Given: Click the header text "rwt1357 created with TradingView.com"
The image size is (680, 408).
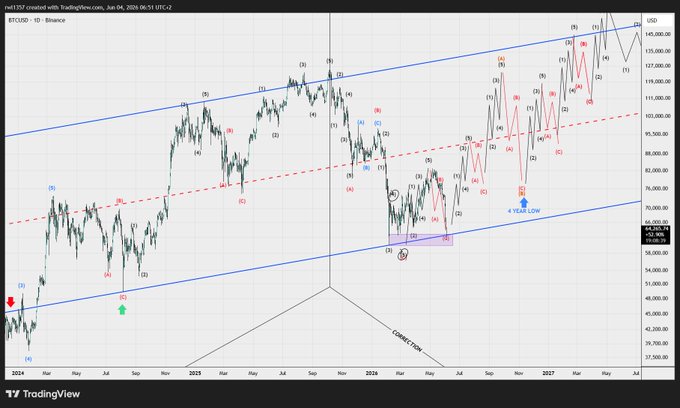Looking at the screenshot, I should (x=54, y=7).
